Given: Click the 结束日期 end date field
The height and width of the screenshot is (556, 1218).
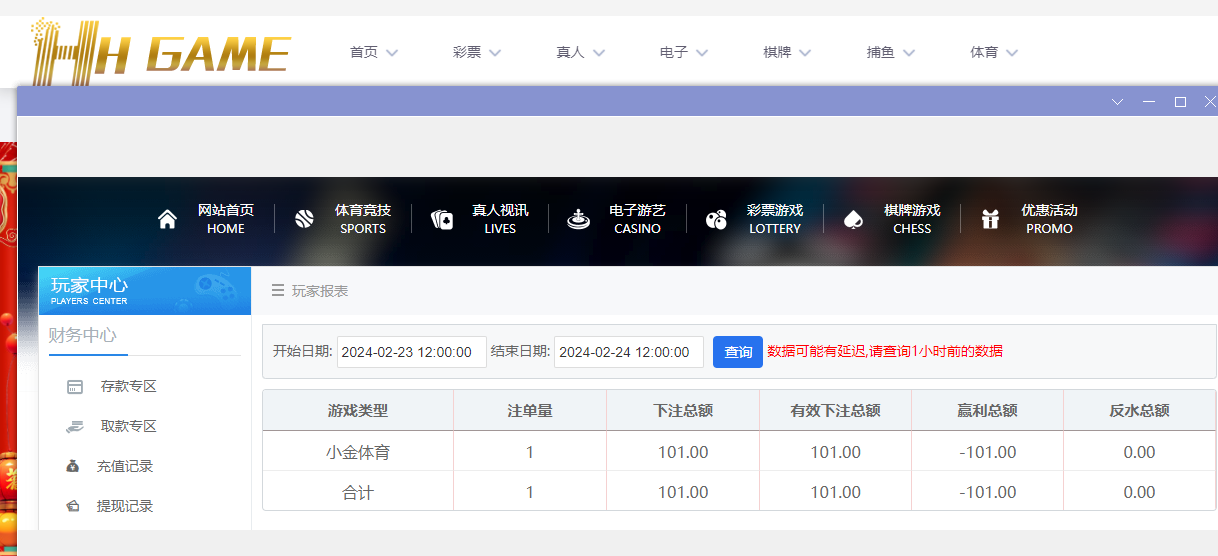Looking at the screenshot, I should [628, 352].
